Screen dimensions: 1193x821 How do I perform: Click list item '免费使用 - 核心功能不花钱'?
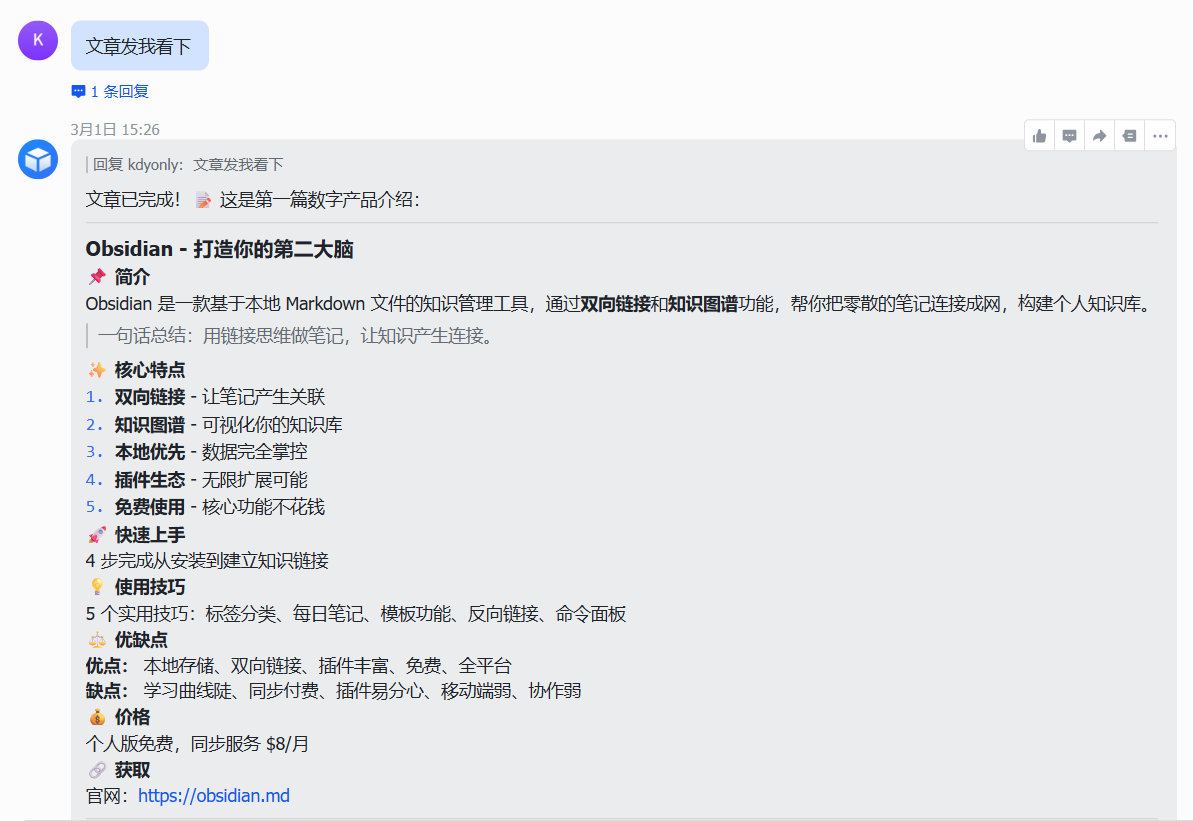tap(220, 508)
